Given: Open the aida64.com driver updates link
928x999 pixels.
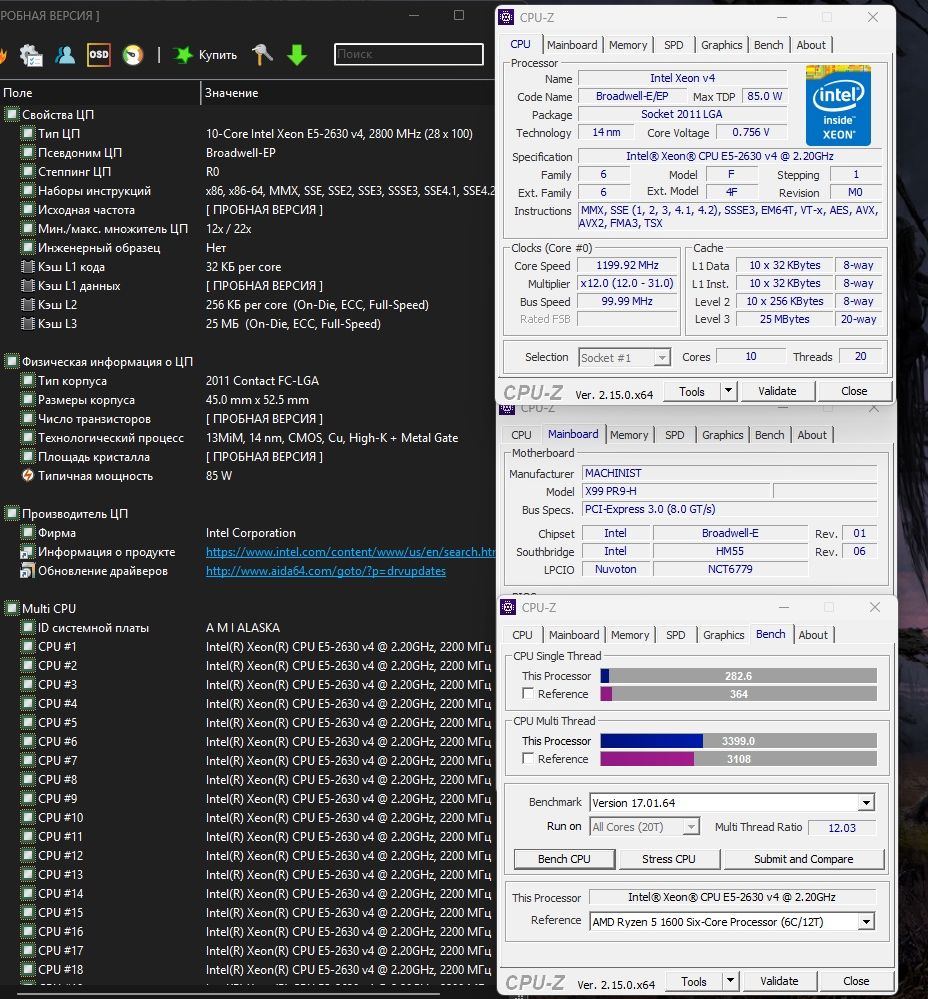Looking at the screenshot, I should point(325,571).
